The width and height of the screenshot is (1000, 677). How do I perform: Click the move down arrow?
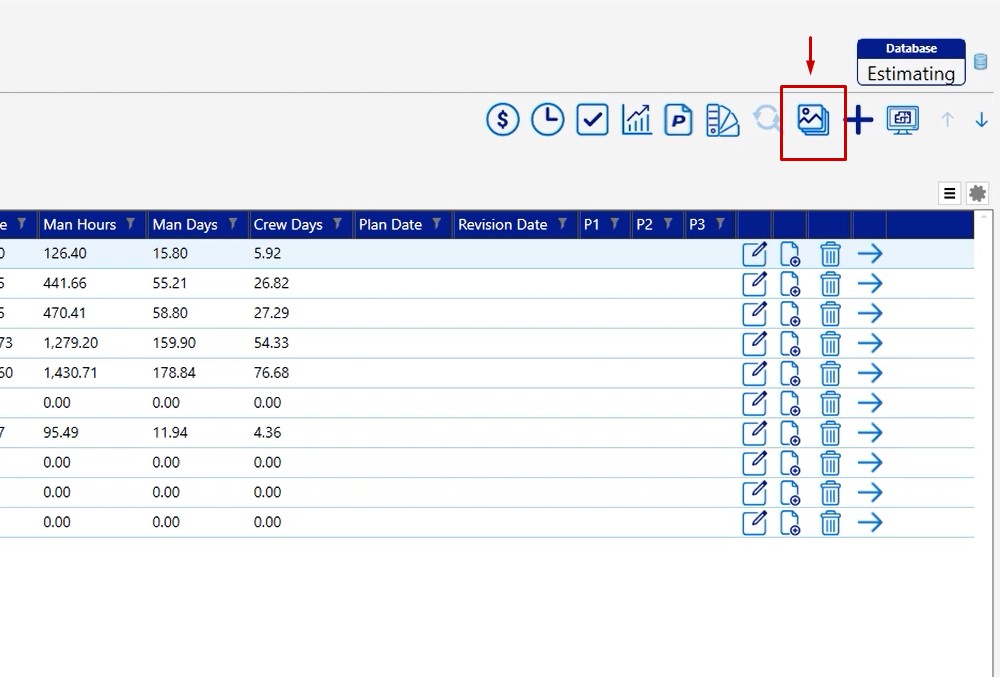(x=981, y=120)
